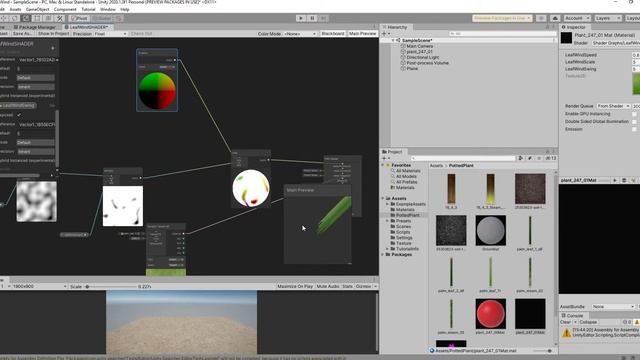Click the Hierarchy search field
Viewport: 640px width, 360px height.
502,34
